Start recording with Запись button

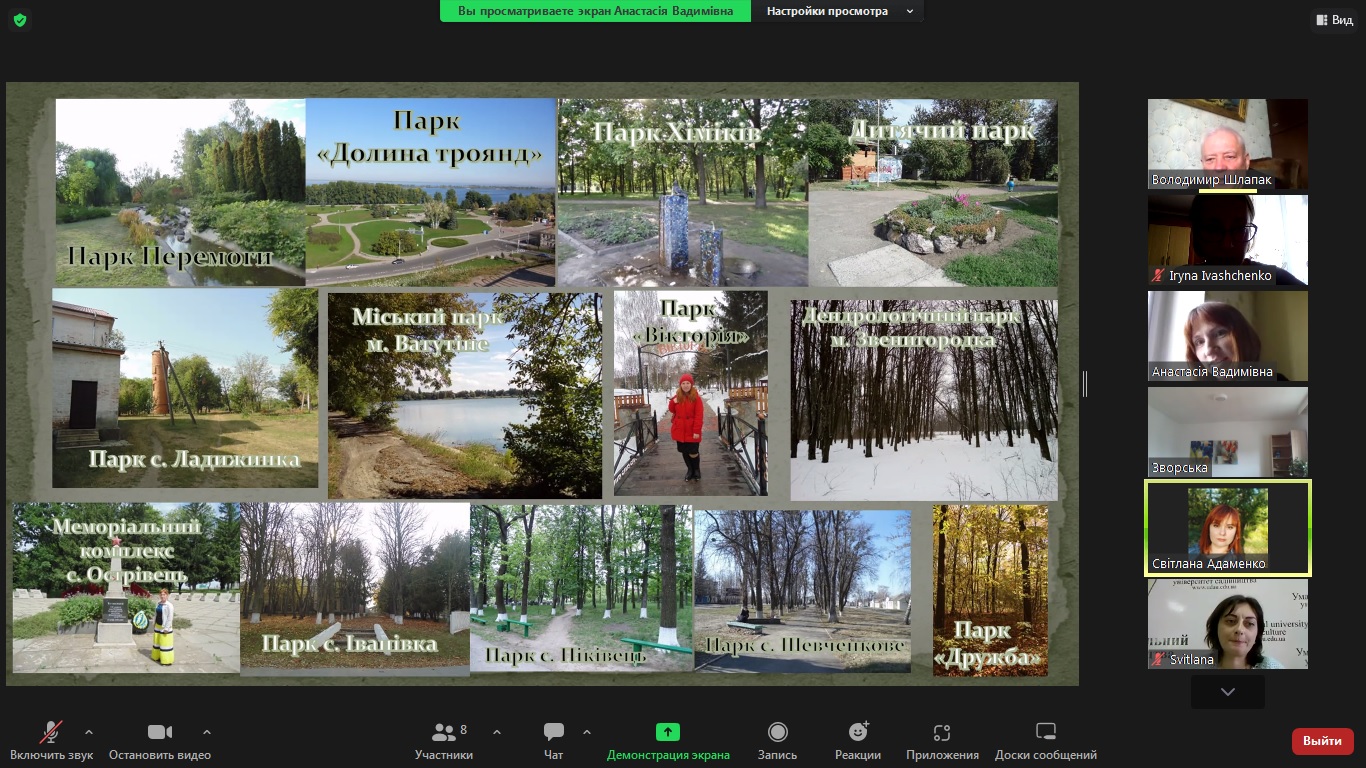pos(777,741)
